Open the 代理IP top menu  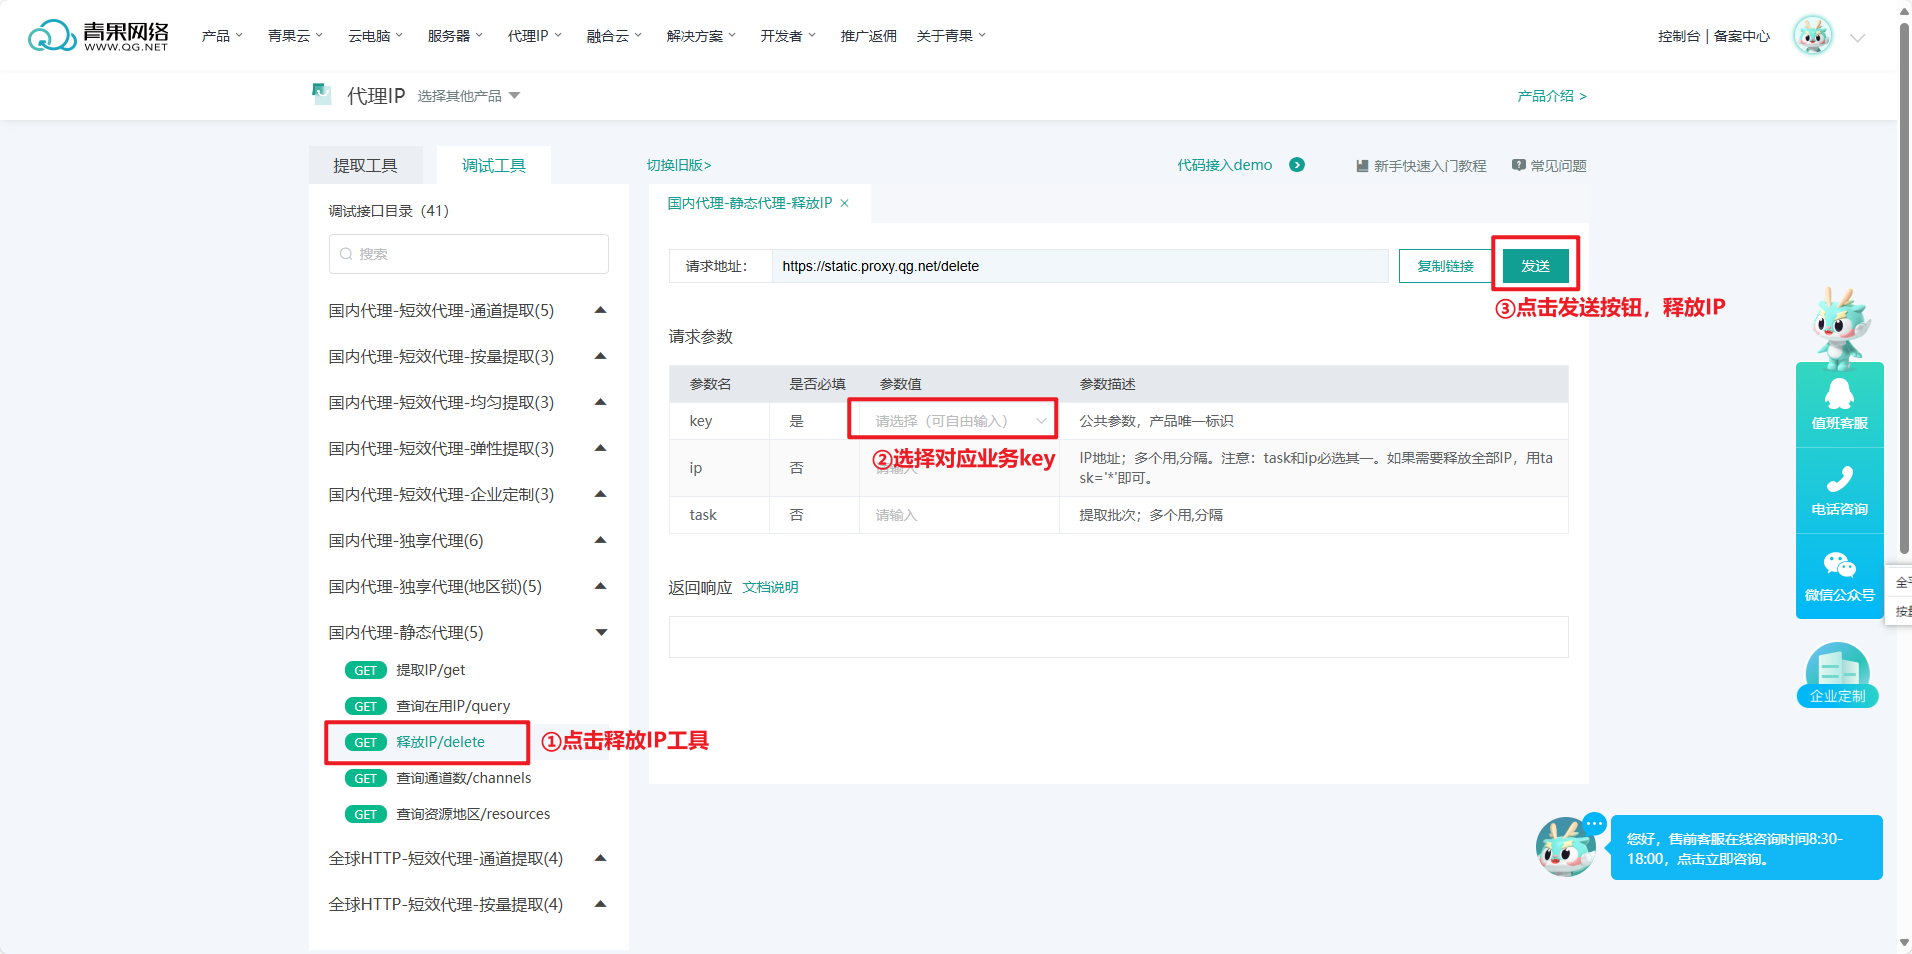[x=534, y=36]
